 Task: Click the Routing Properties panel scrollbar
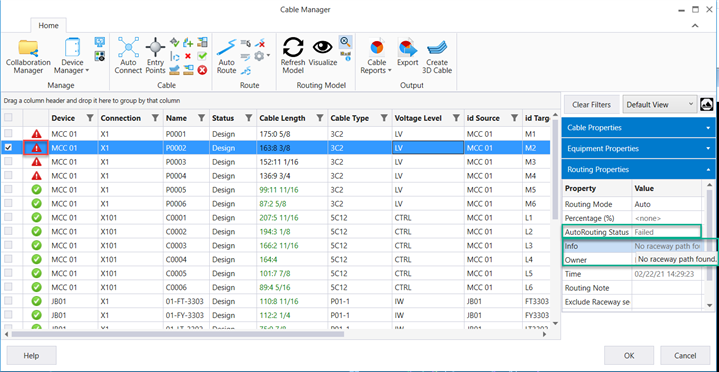click(x=709, y=235)
